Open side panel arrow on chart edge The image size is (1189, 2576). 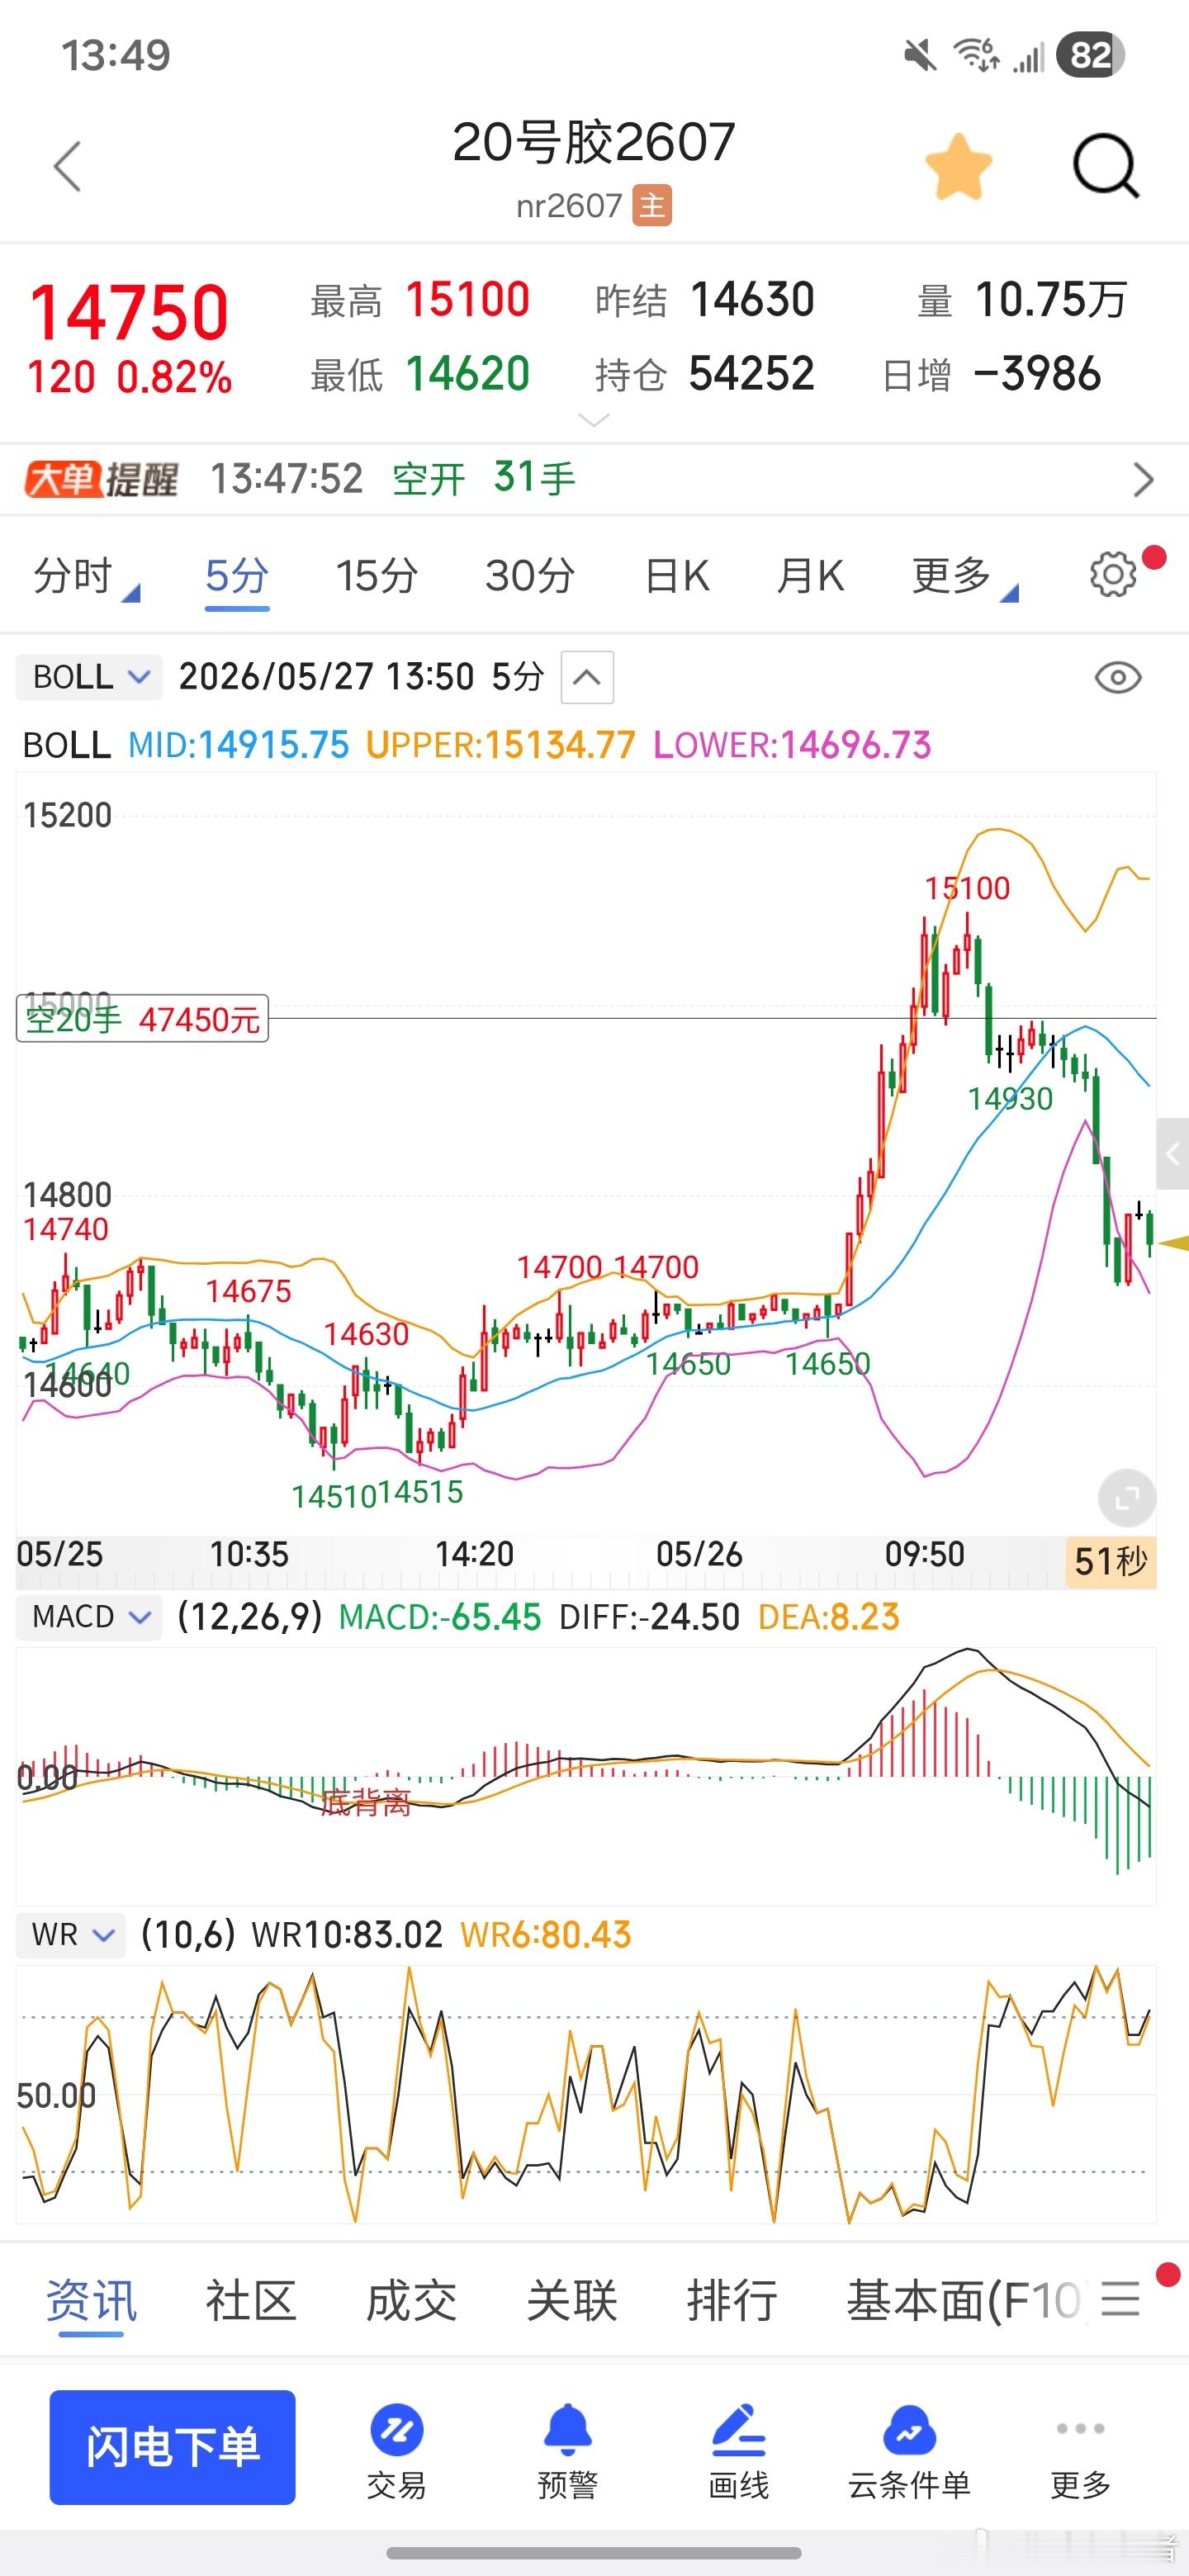click(1172, 1154)
